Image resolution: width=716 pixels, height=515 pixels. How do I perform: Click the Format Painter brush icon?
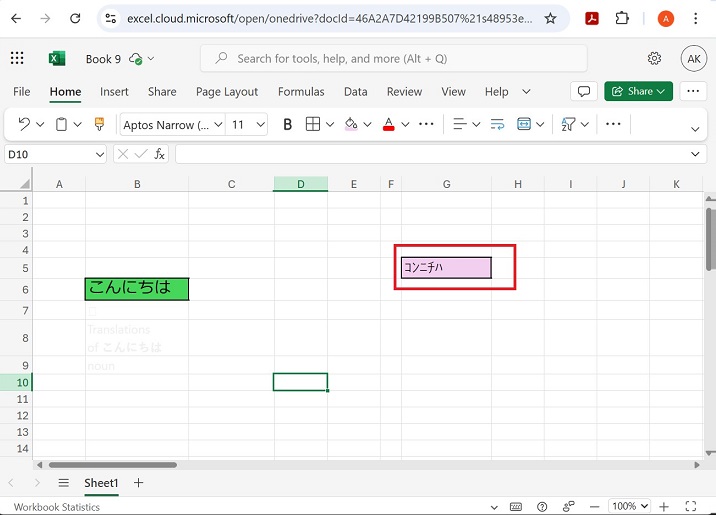click(x=98, y=124)
